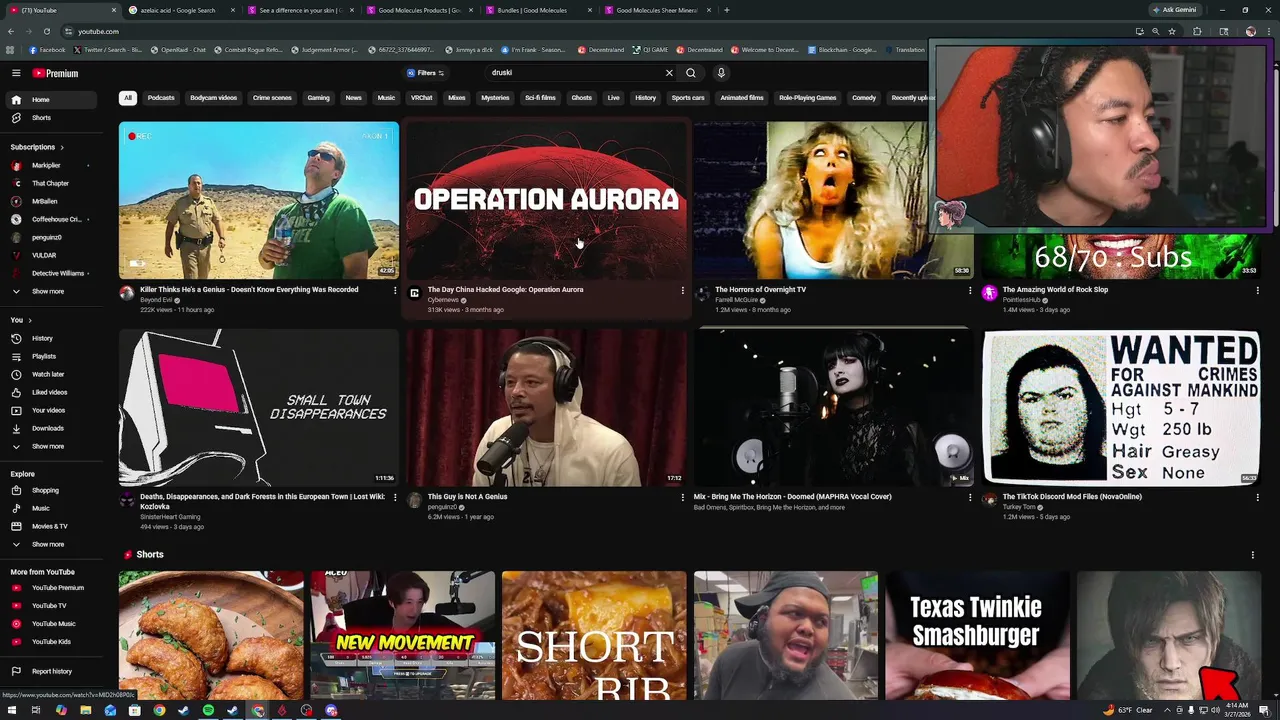The height and width of the screenshot is (720, 1280).
Task: Open The TikTok Discord Mod Files title
Action: (x=1072, y=496)
